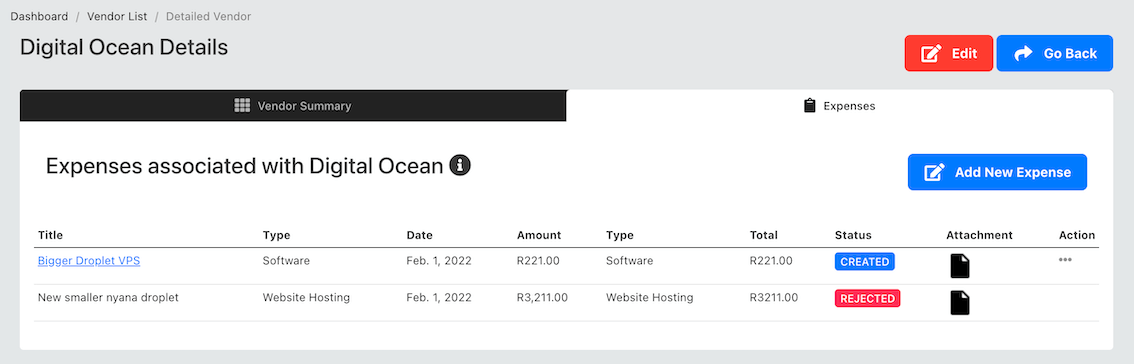Click the Title column header
The image size is (1134, 364).
pos(51,235)
